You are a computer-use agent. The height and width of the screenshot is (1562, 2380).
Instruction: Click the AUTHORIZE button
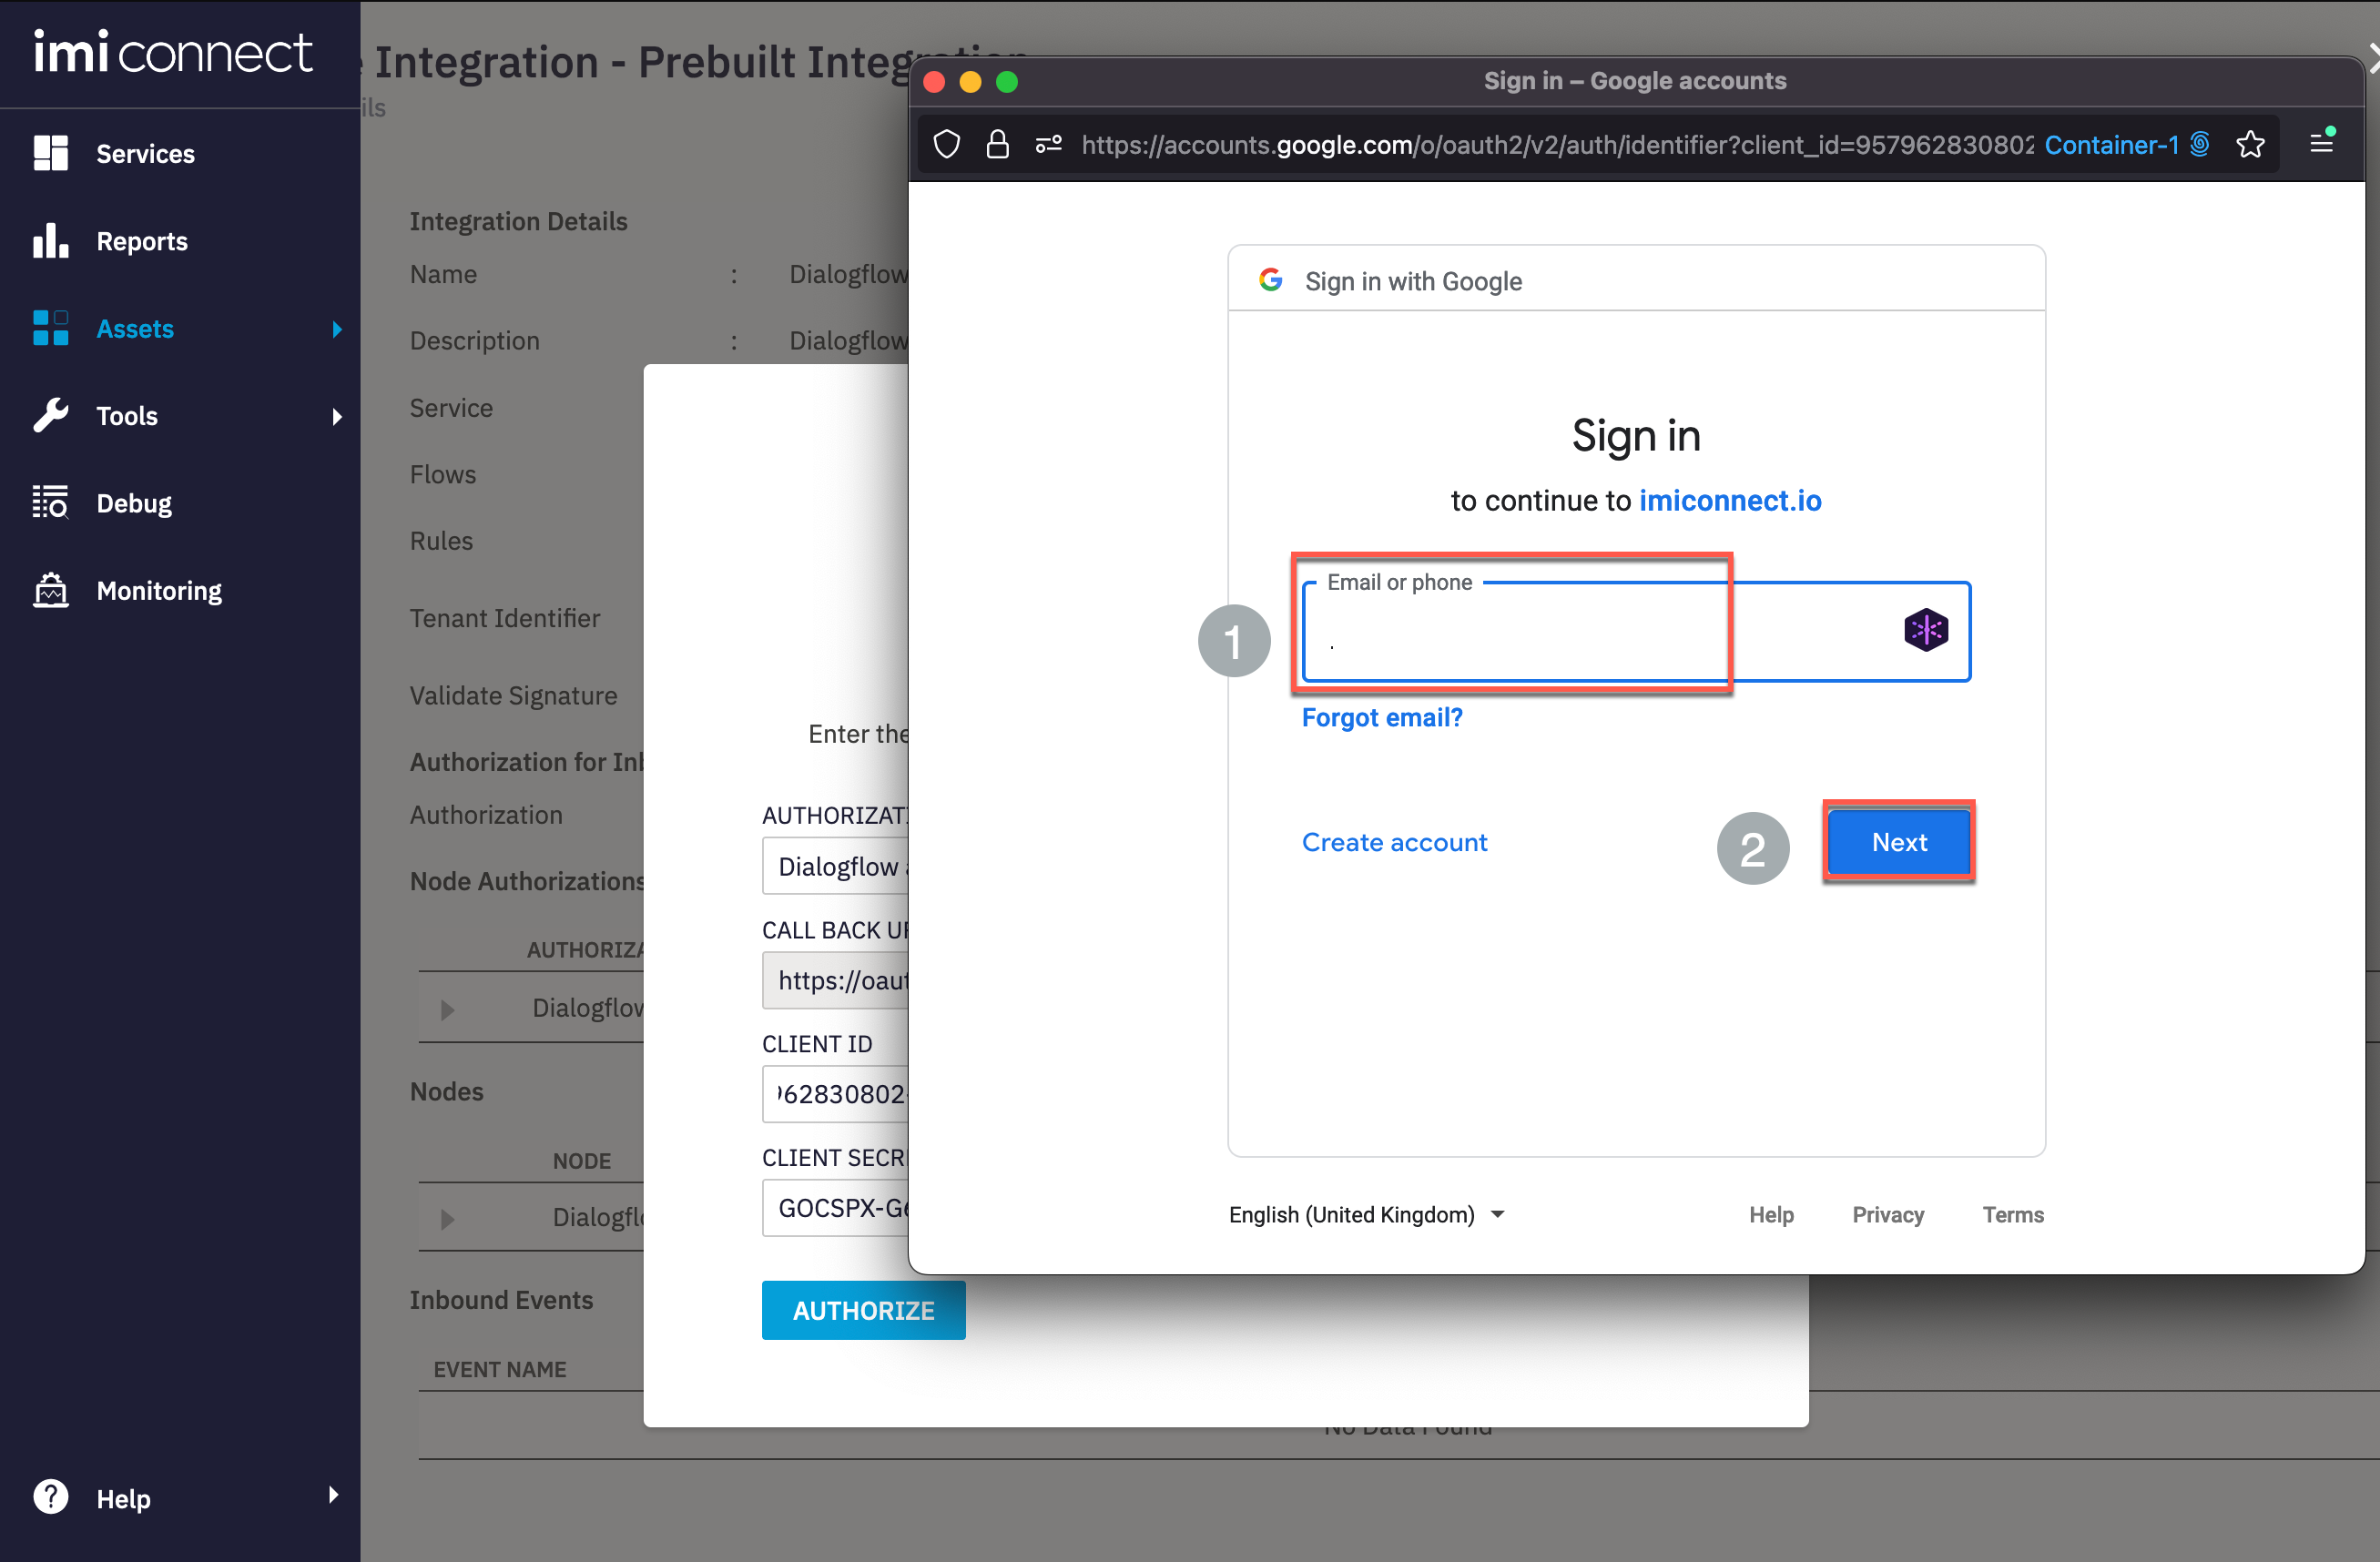point(864,1310)
